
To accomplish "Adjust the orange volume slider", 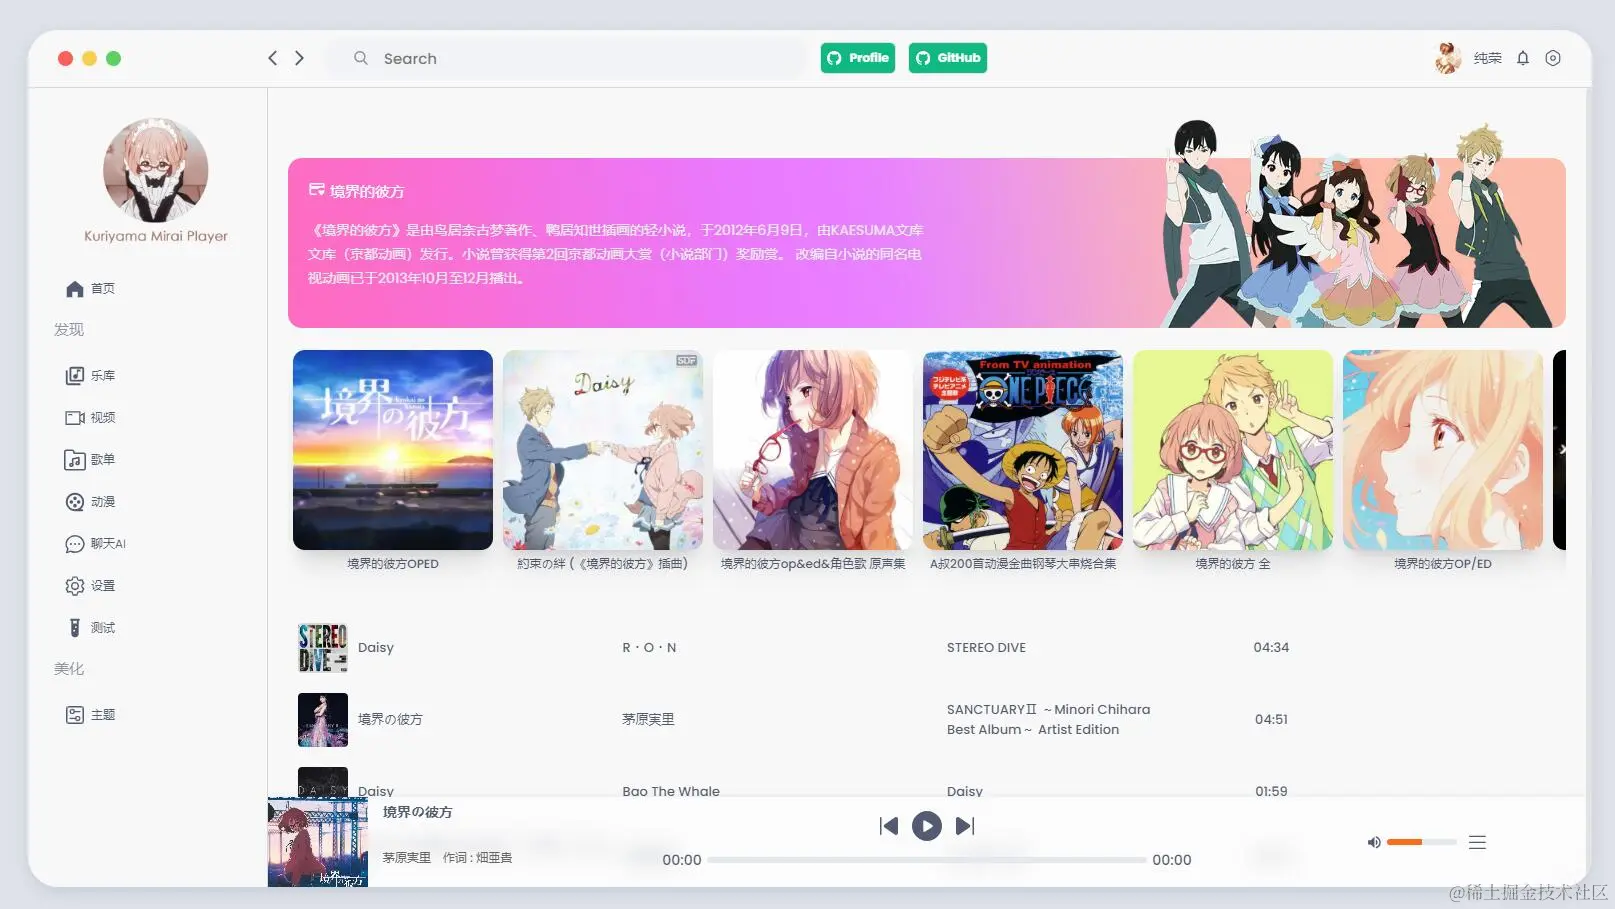I will 1415,842.
